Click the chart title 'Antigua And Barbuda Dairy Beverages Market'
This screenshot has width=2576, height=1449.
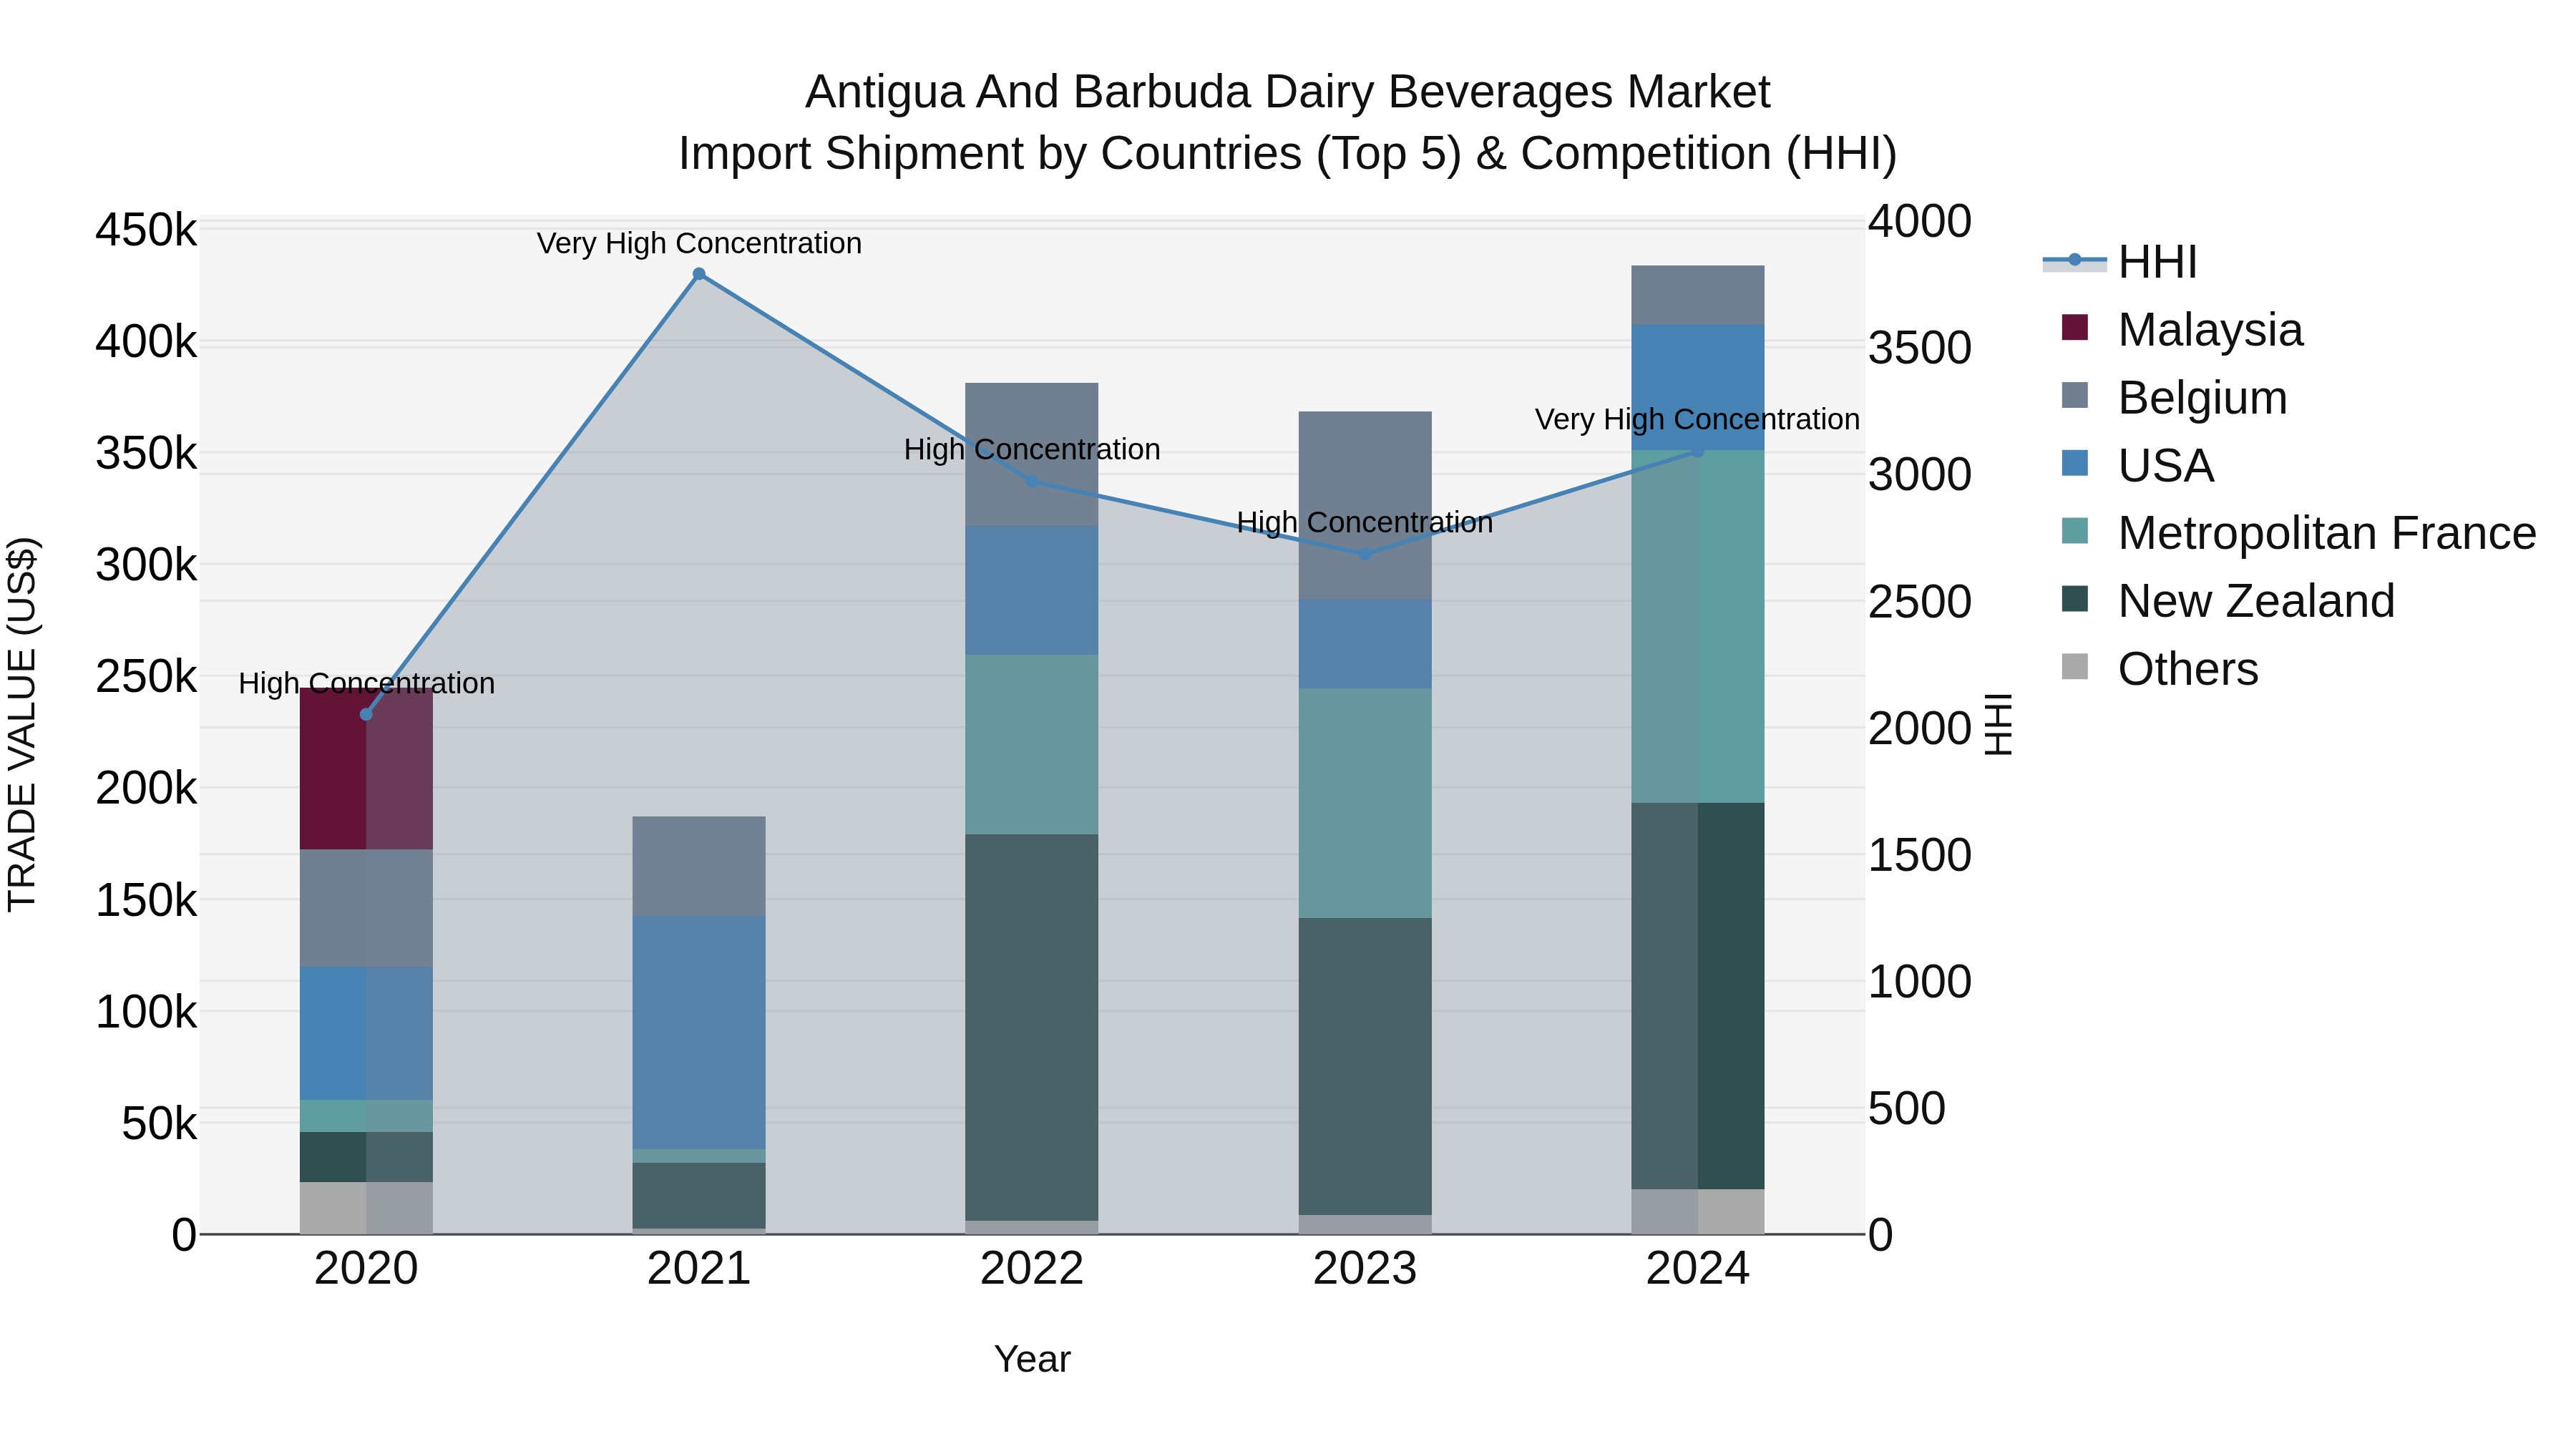[1288, 92]
